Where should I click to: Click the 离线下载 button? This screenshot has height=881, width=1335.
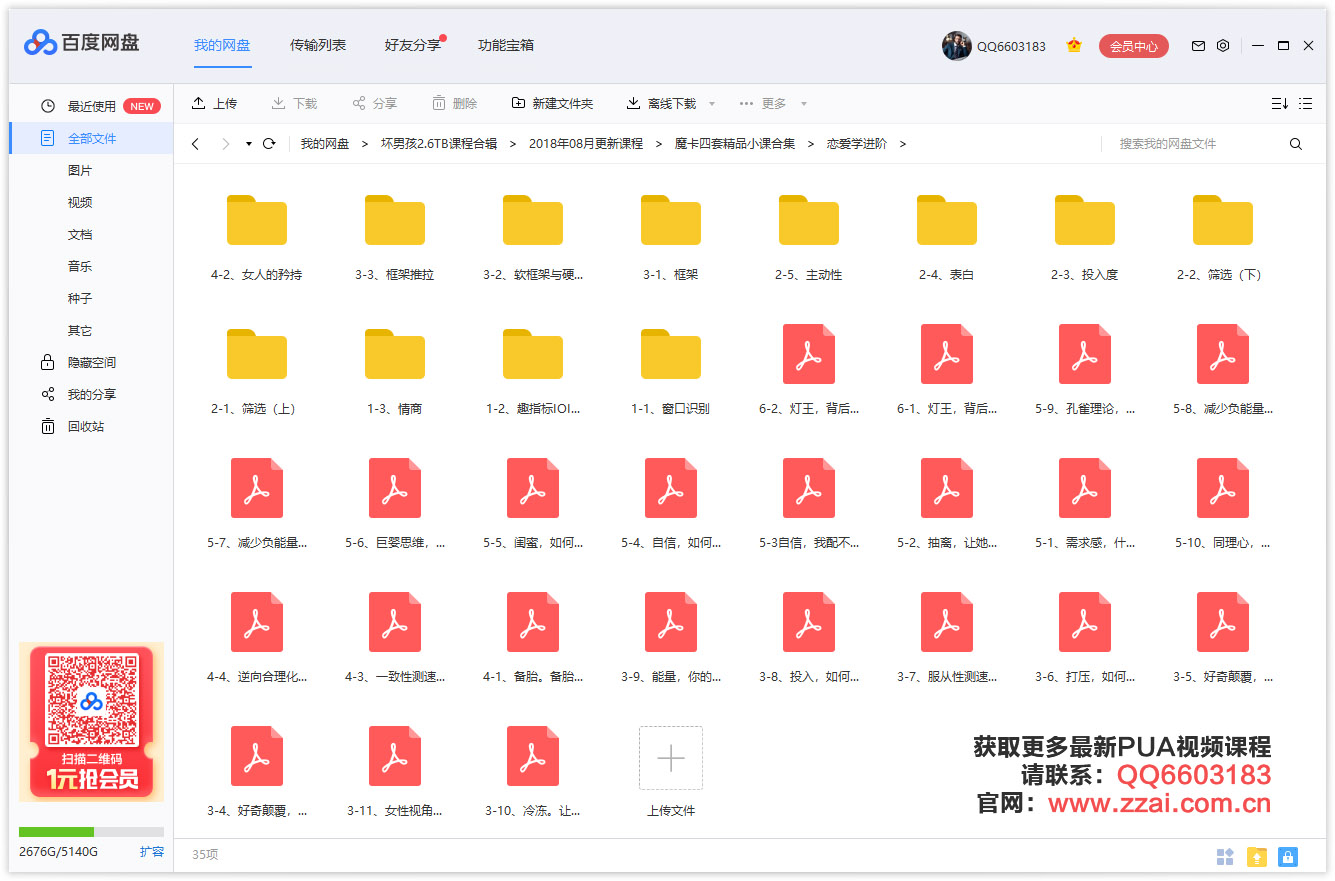tap(661, 104)
